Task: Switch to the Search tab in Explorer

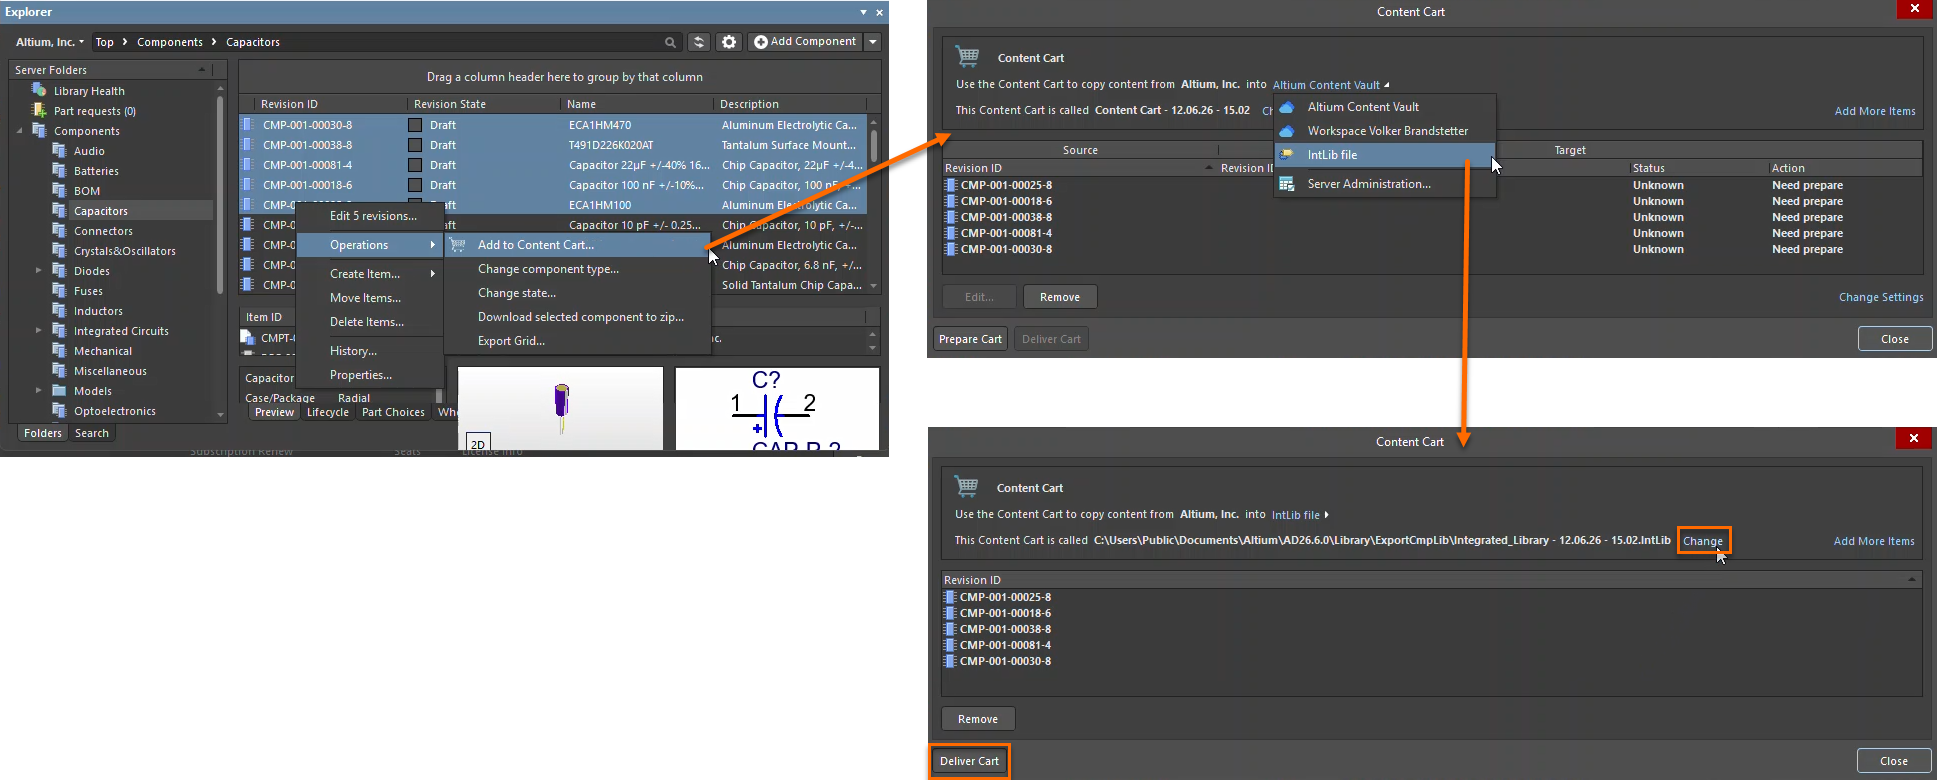Action: pyautogui.click(x=92, y=433)
